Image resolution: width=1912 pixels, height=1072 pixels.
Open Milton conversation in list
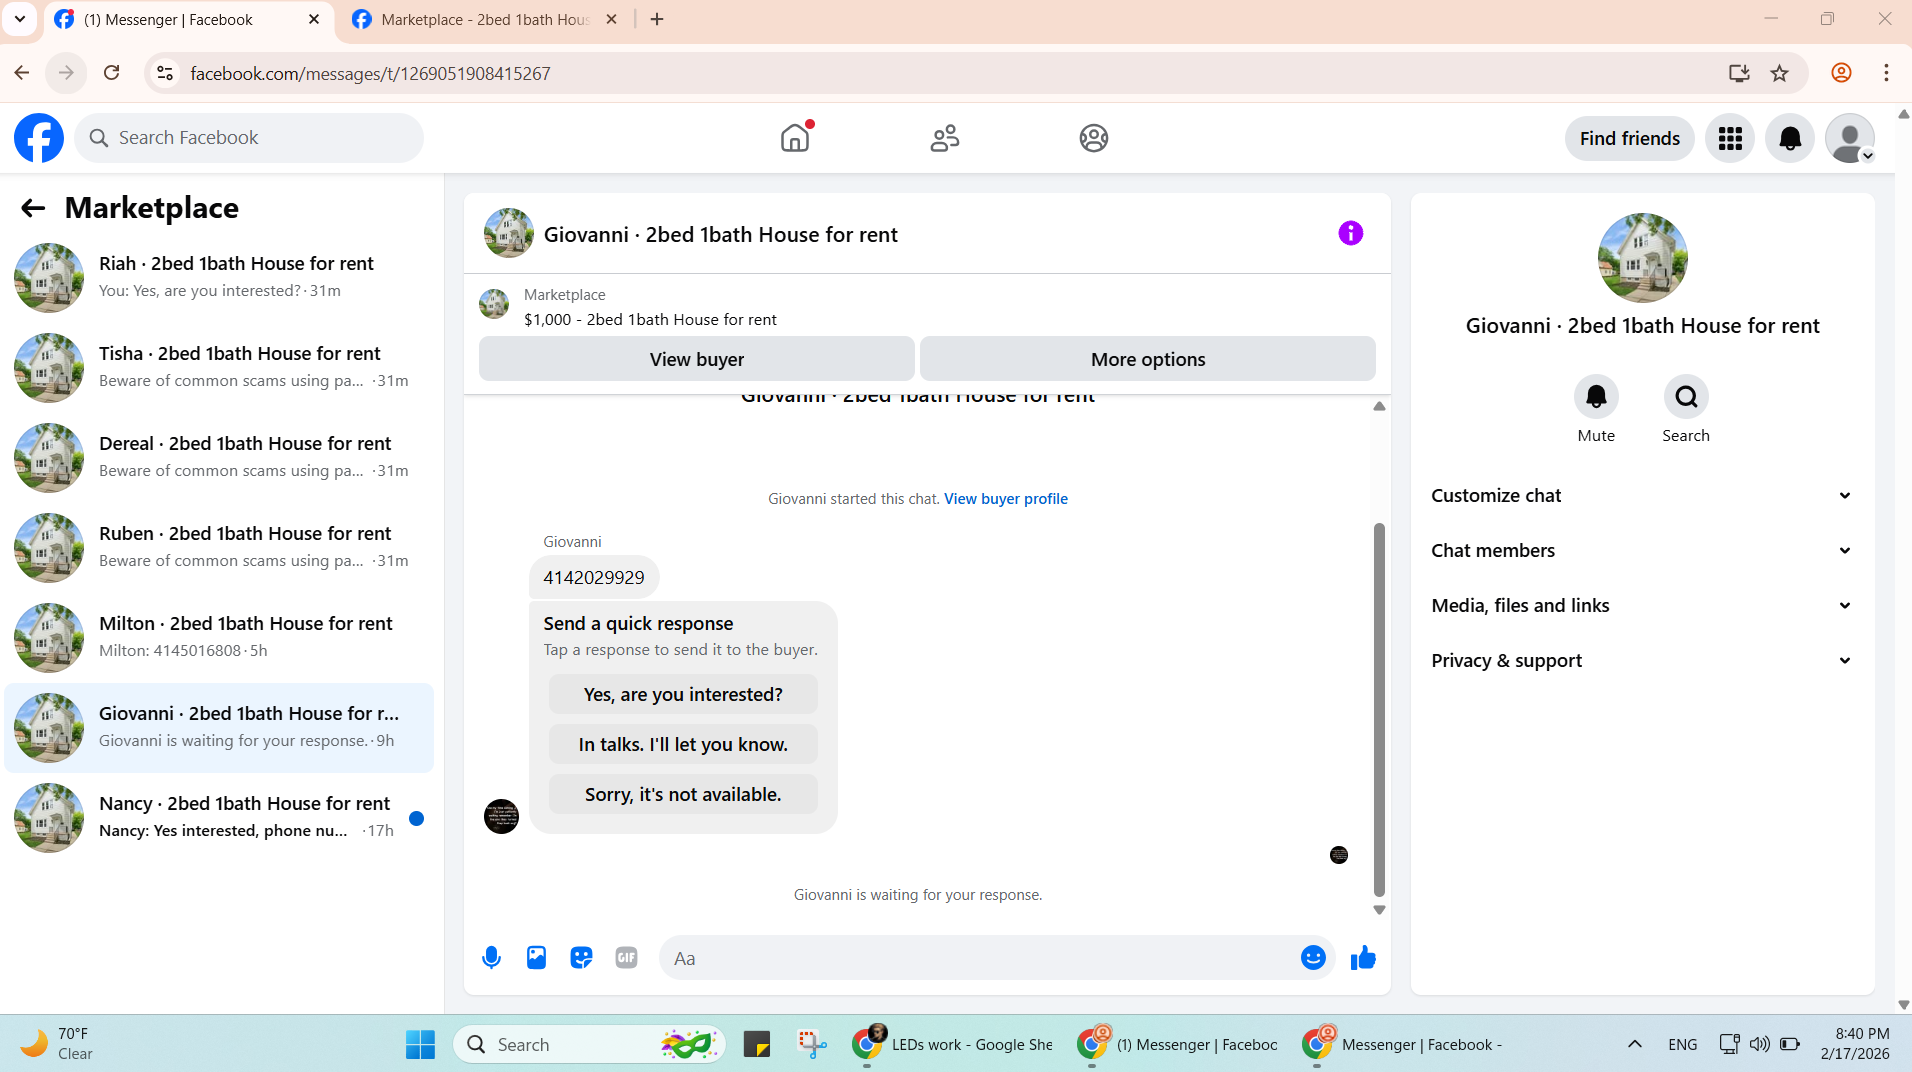(219, 637)
